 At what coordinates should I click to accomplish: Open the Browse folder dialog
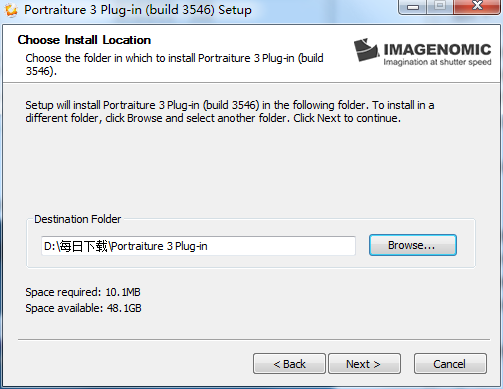[413, 245]
